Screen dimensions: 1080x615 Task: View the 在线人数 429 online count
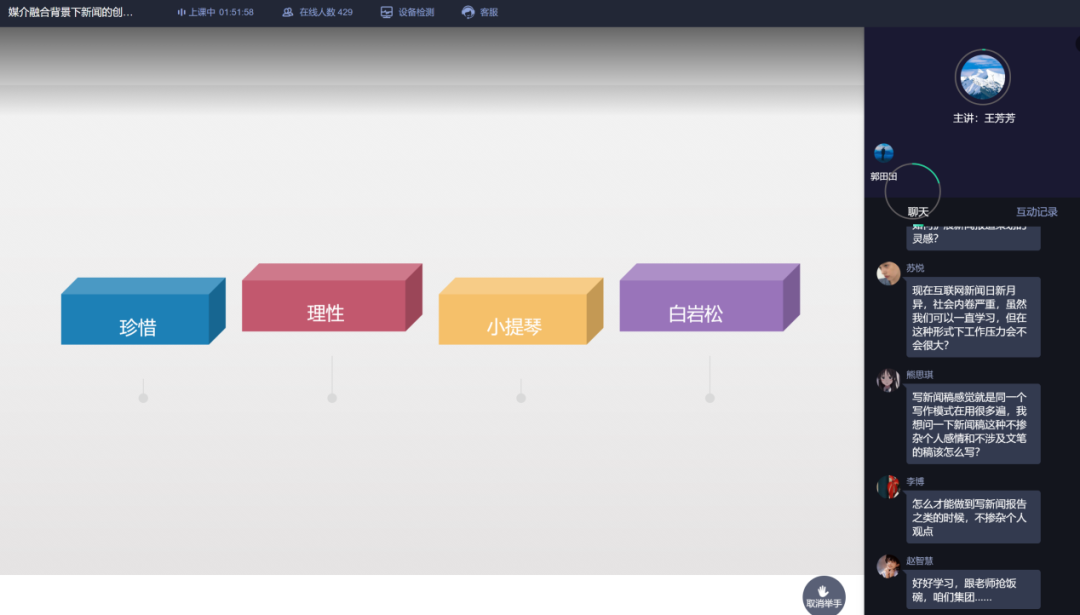pyautogui.click(x=318, y=12)
